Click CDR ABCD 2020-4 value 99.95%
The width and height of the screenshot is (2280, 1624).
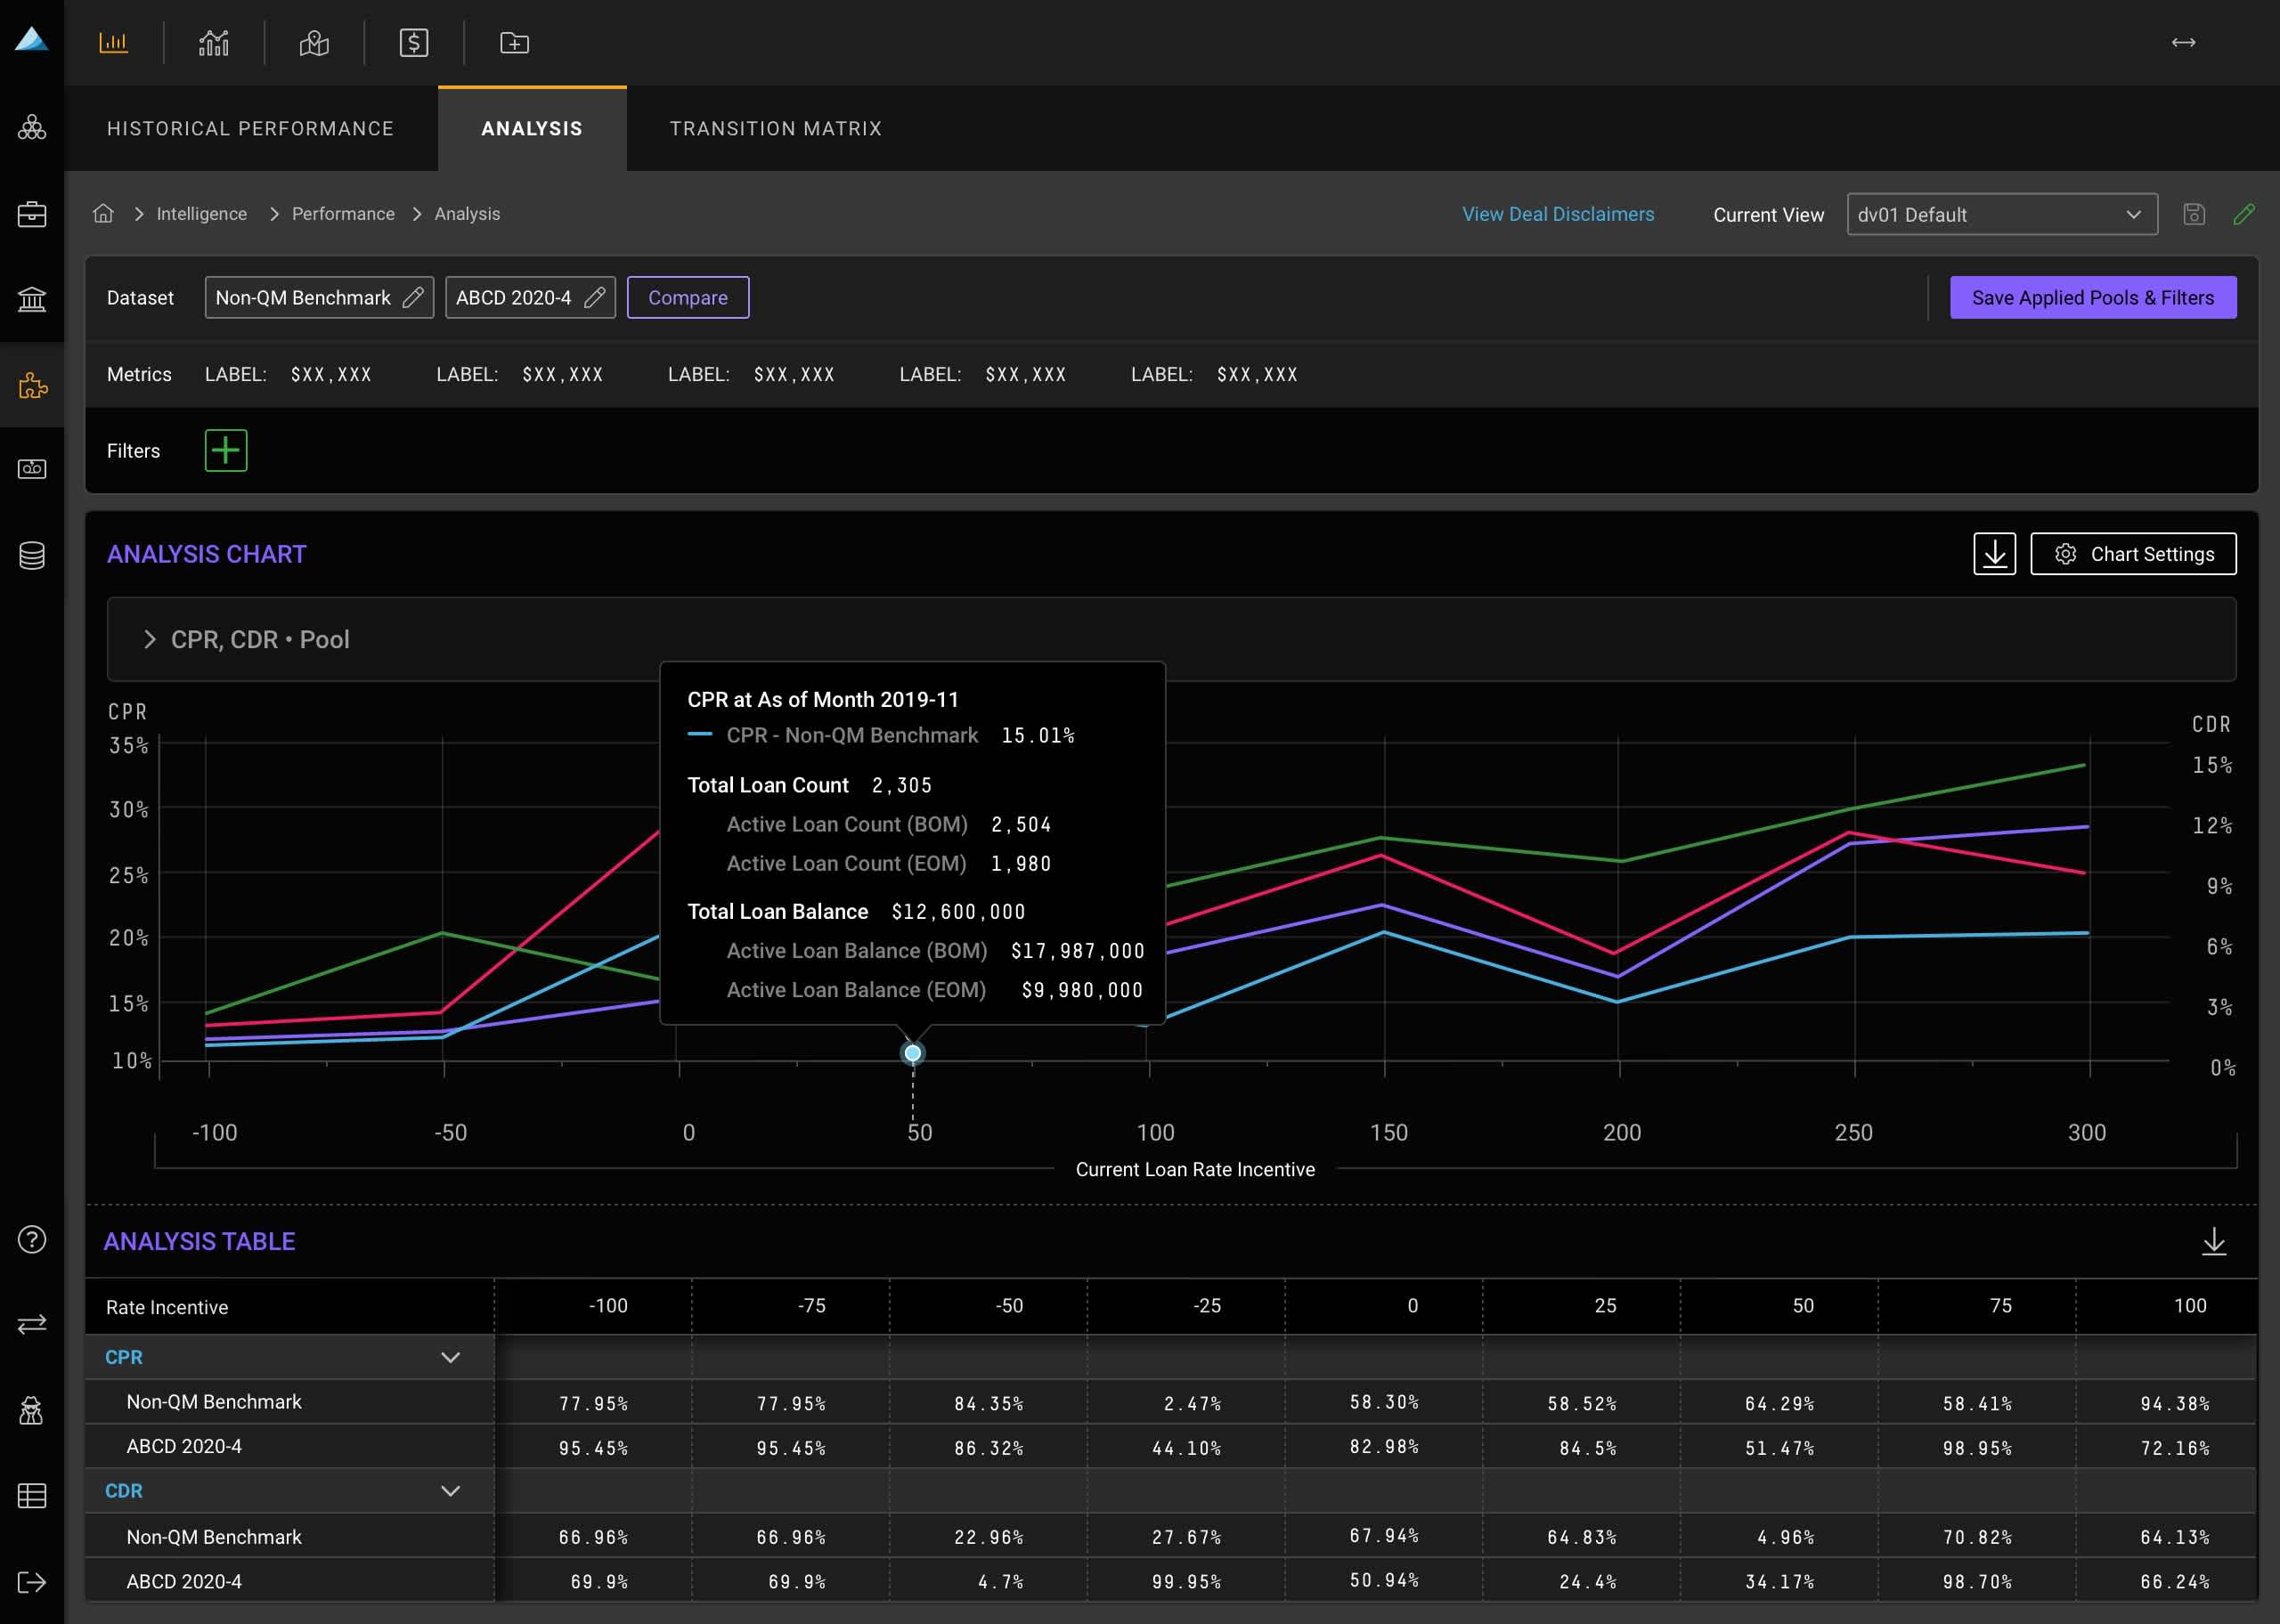pyautogui.click(x=1186, y=1581)
